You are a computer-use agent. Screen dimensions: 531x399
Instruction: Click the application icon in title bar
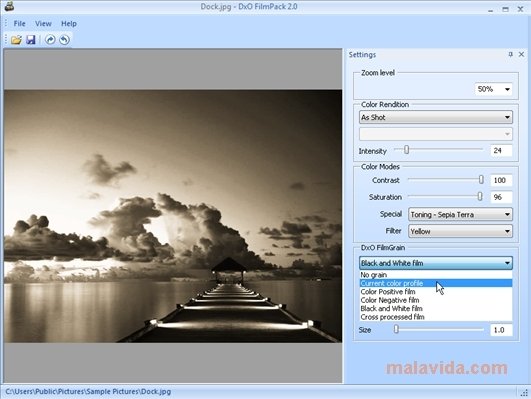pyautogui.click(x=9, y=6)
